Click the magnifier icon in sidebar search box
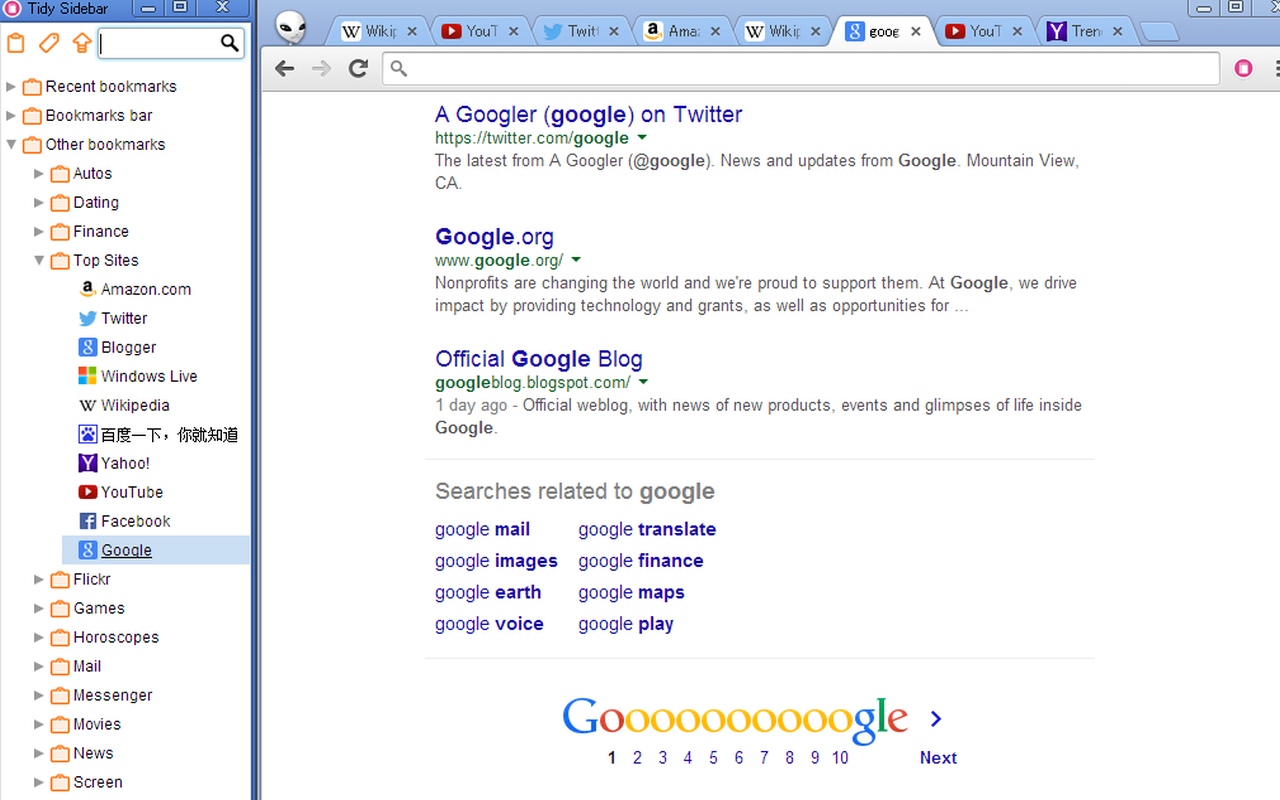 (230, 43)
